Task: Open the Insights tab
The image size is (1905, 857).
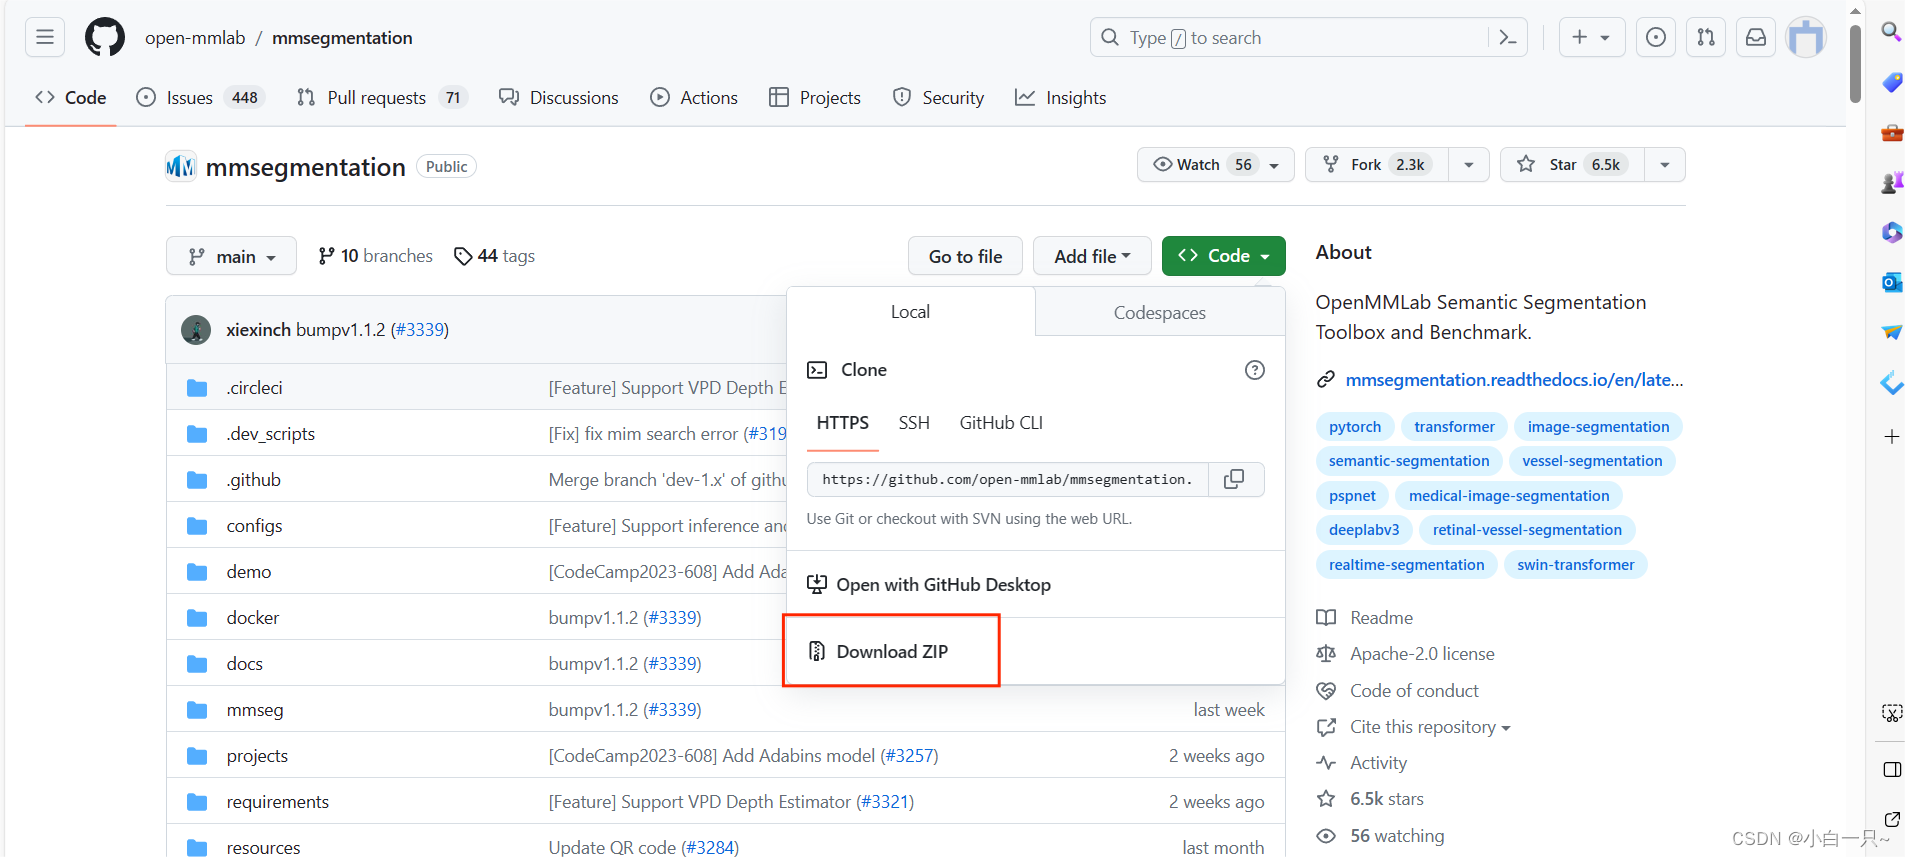Action: pos(1061,97)
